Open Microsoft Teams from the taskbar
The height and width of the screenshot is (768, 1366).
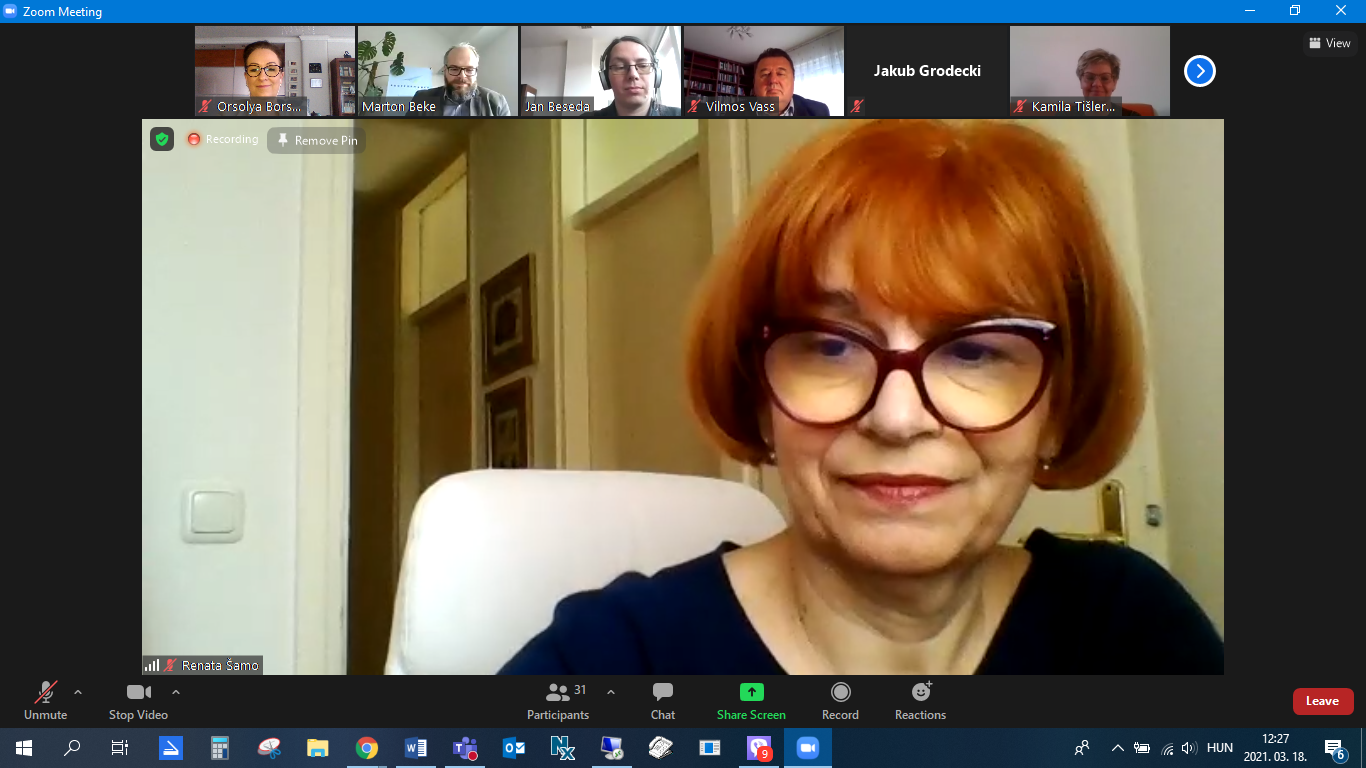tap(465, 748)
